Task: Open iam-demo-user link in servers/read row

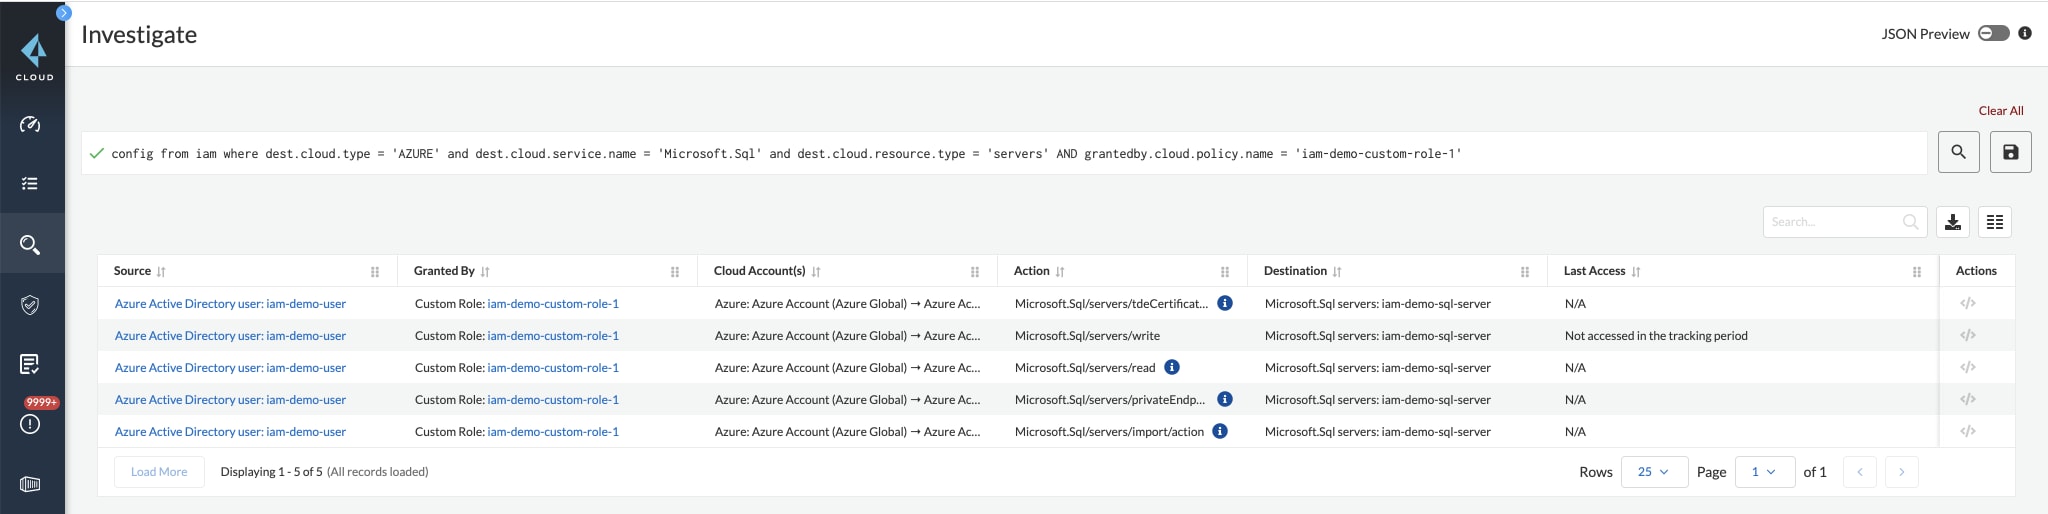Action: [x=230, y=368]
